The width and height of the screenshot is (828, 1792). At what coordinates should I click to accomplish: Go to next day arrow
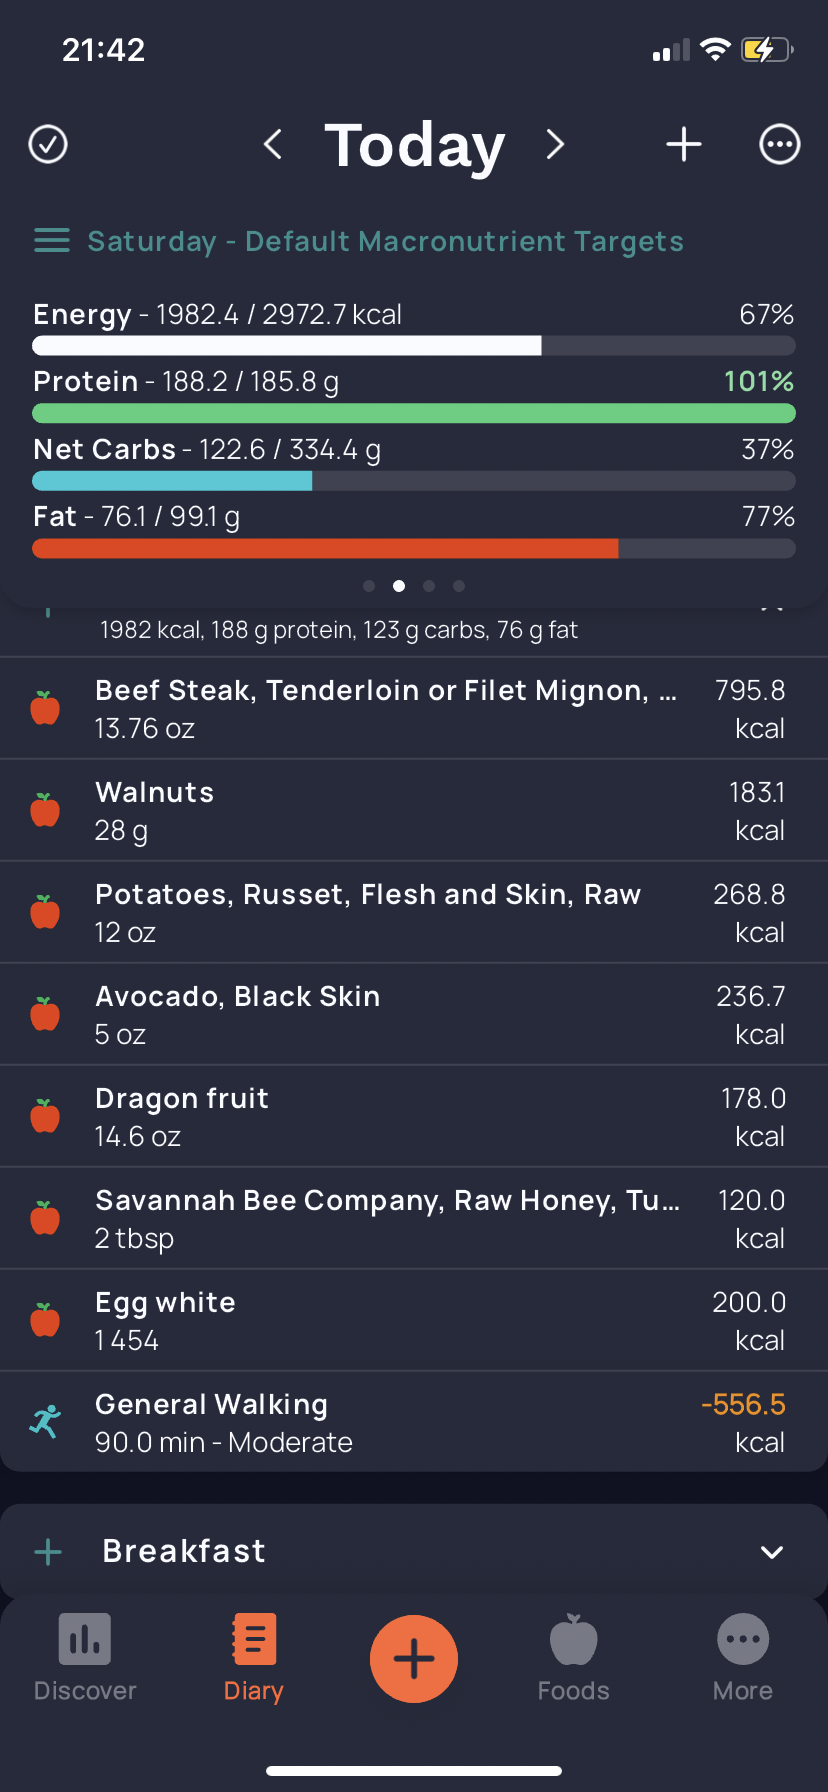555,144
